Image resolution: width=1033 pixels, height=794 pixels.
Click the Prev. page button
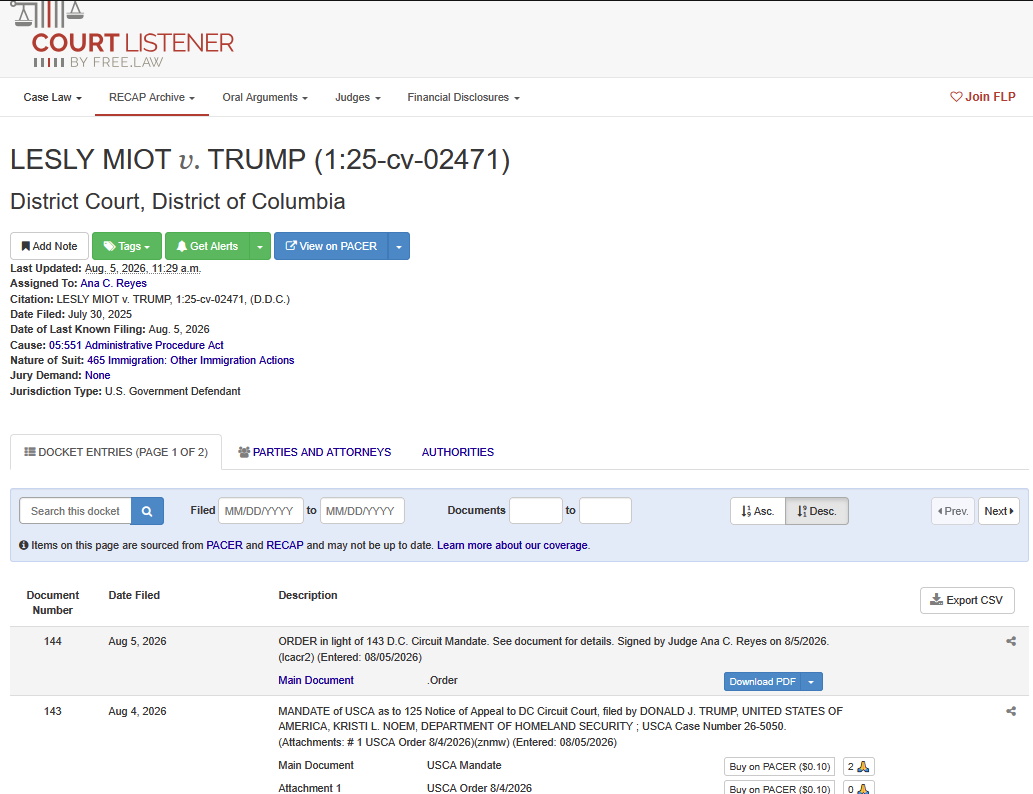click(x=953, y=511)
